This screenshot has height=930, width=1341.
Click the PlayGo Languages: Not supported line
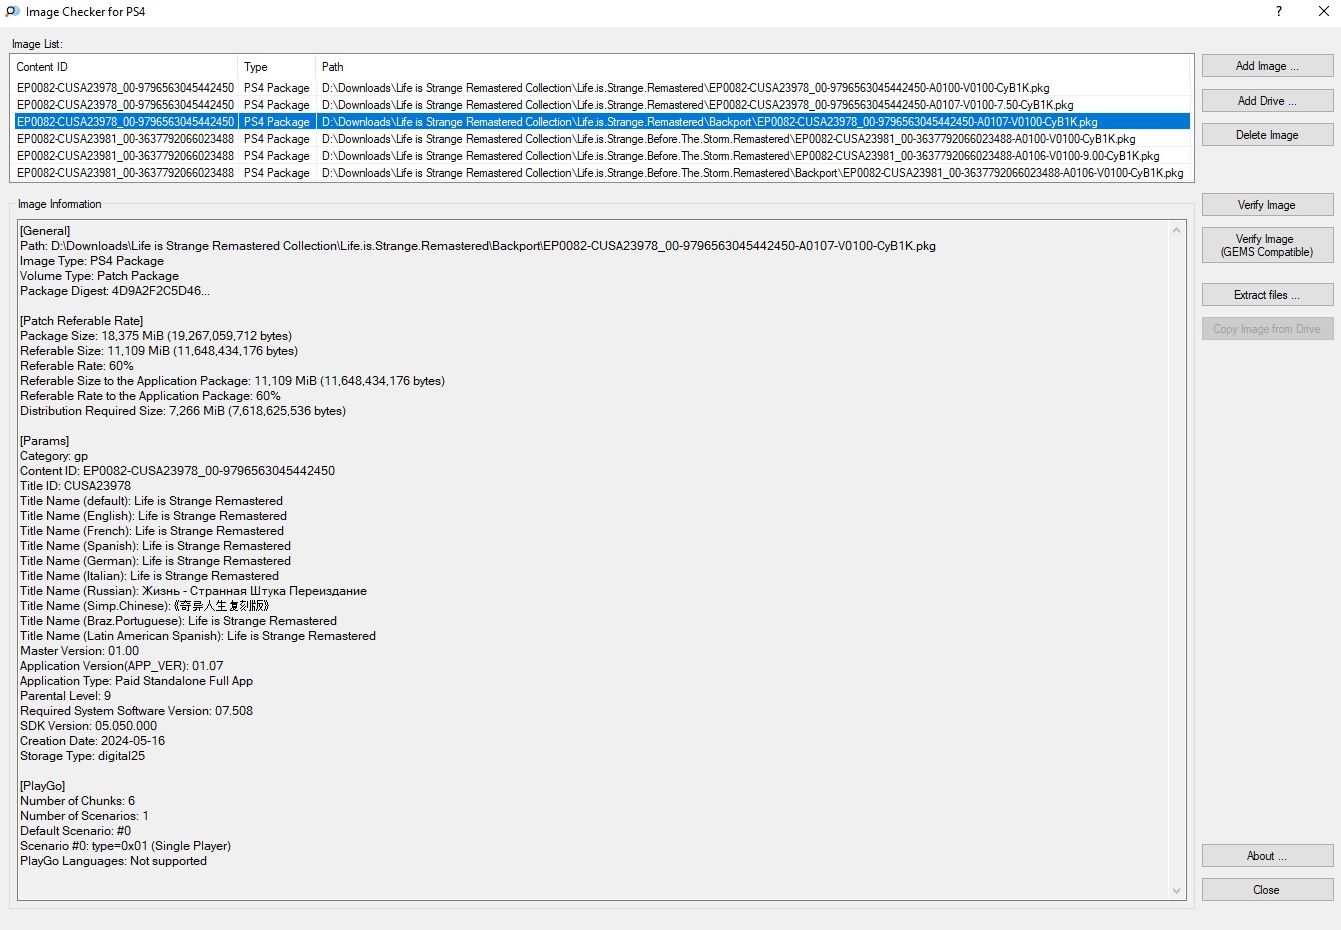pyautogui.click(x=114, y=861)
